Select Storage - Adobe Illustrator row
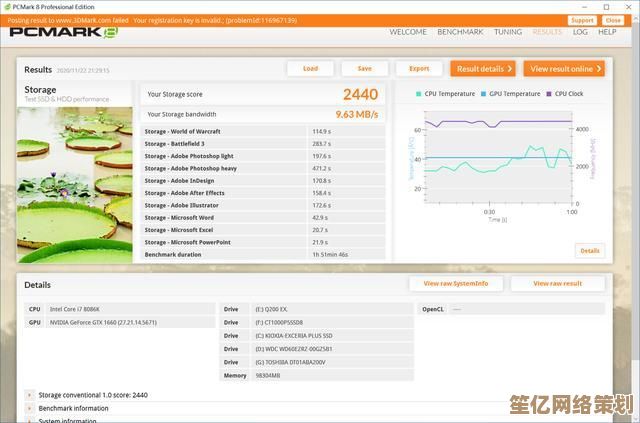The image size is (640, 423). pyautogui.click(x=263, y=205)
